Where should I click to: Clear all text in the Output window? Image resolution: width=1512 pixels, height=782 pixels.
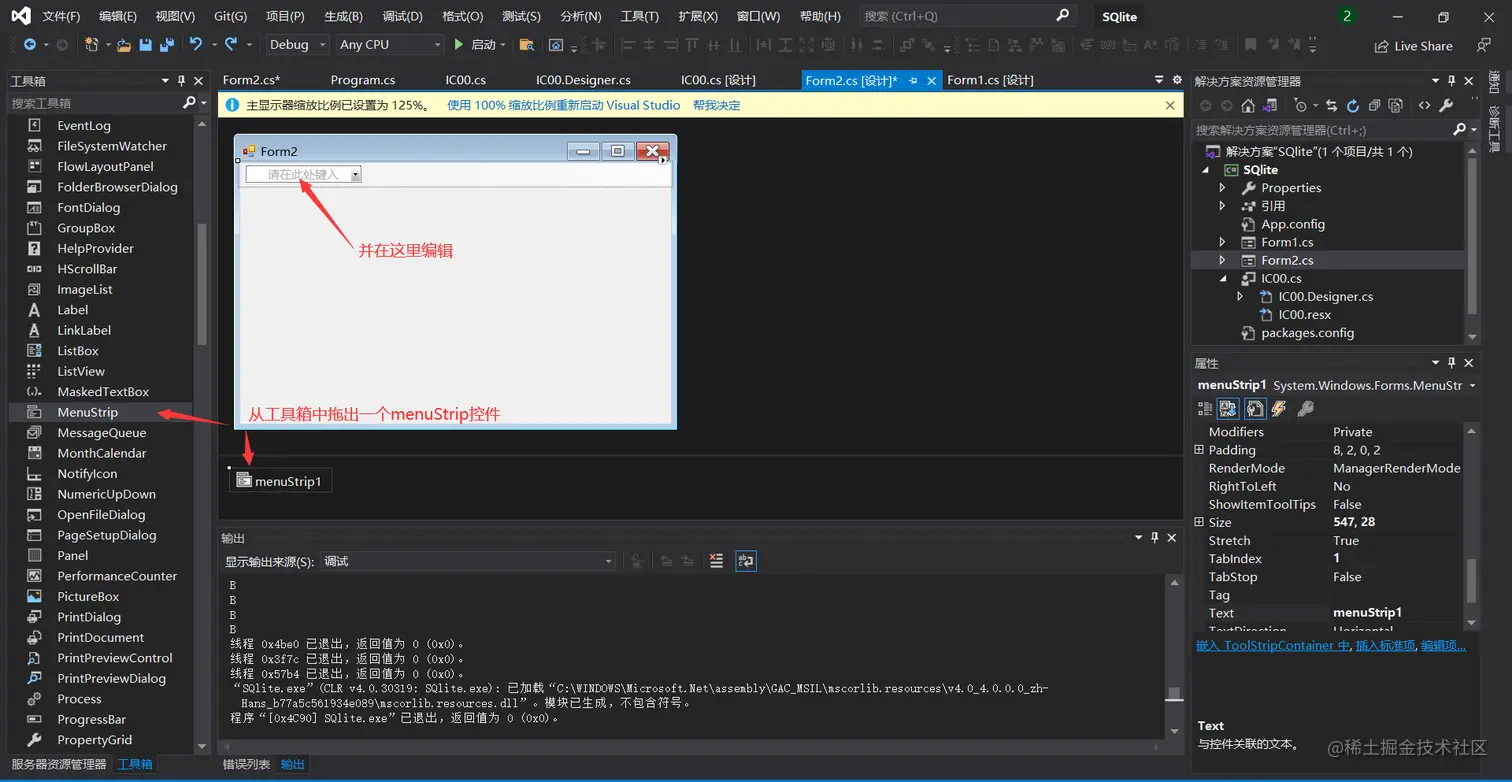(716, 560)
